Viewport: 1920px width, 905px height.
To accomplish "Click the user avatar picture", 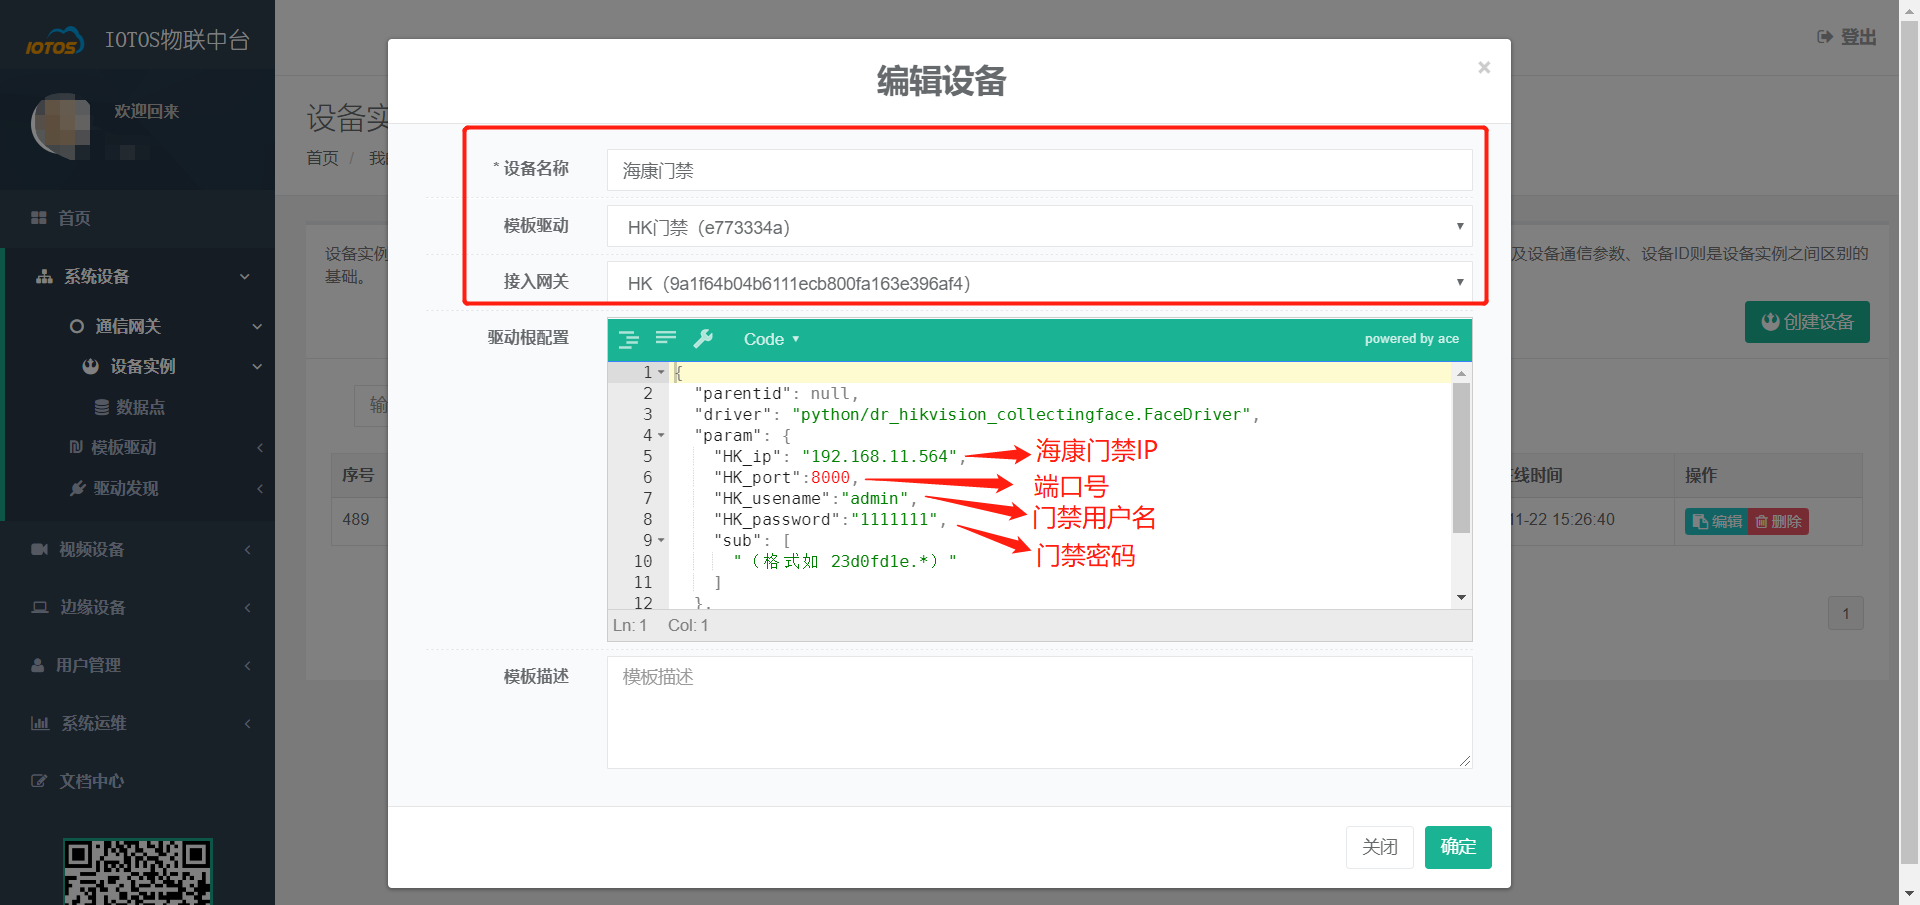I will tap(62, 126).
